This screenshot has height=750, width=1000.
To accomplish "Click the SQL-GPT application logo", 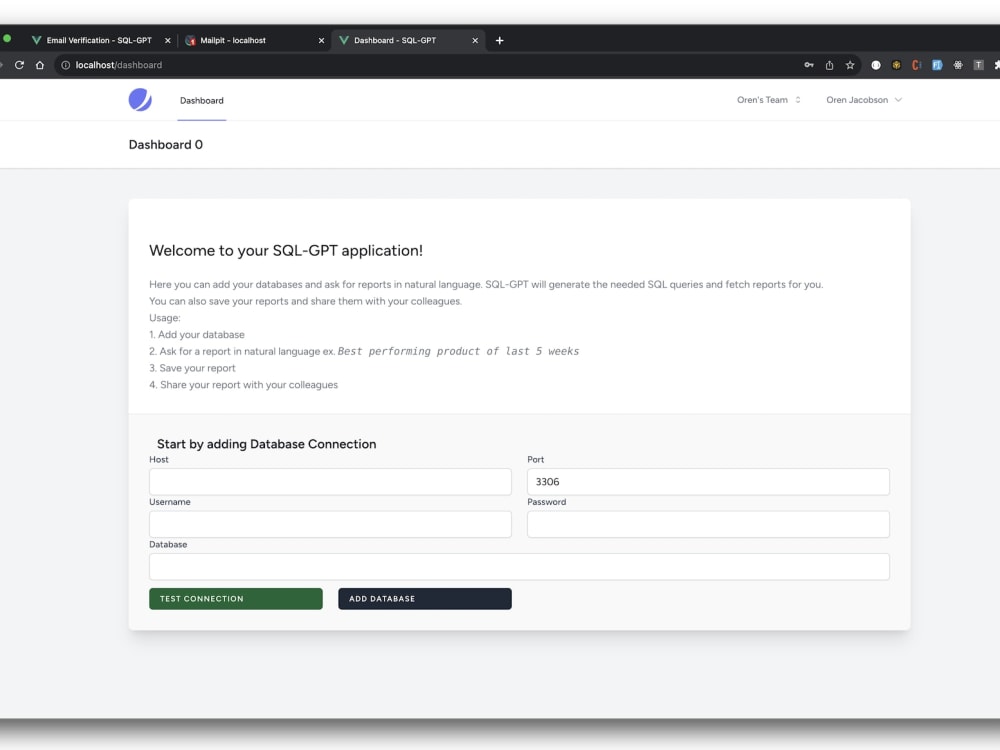I will 140,100.
